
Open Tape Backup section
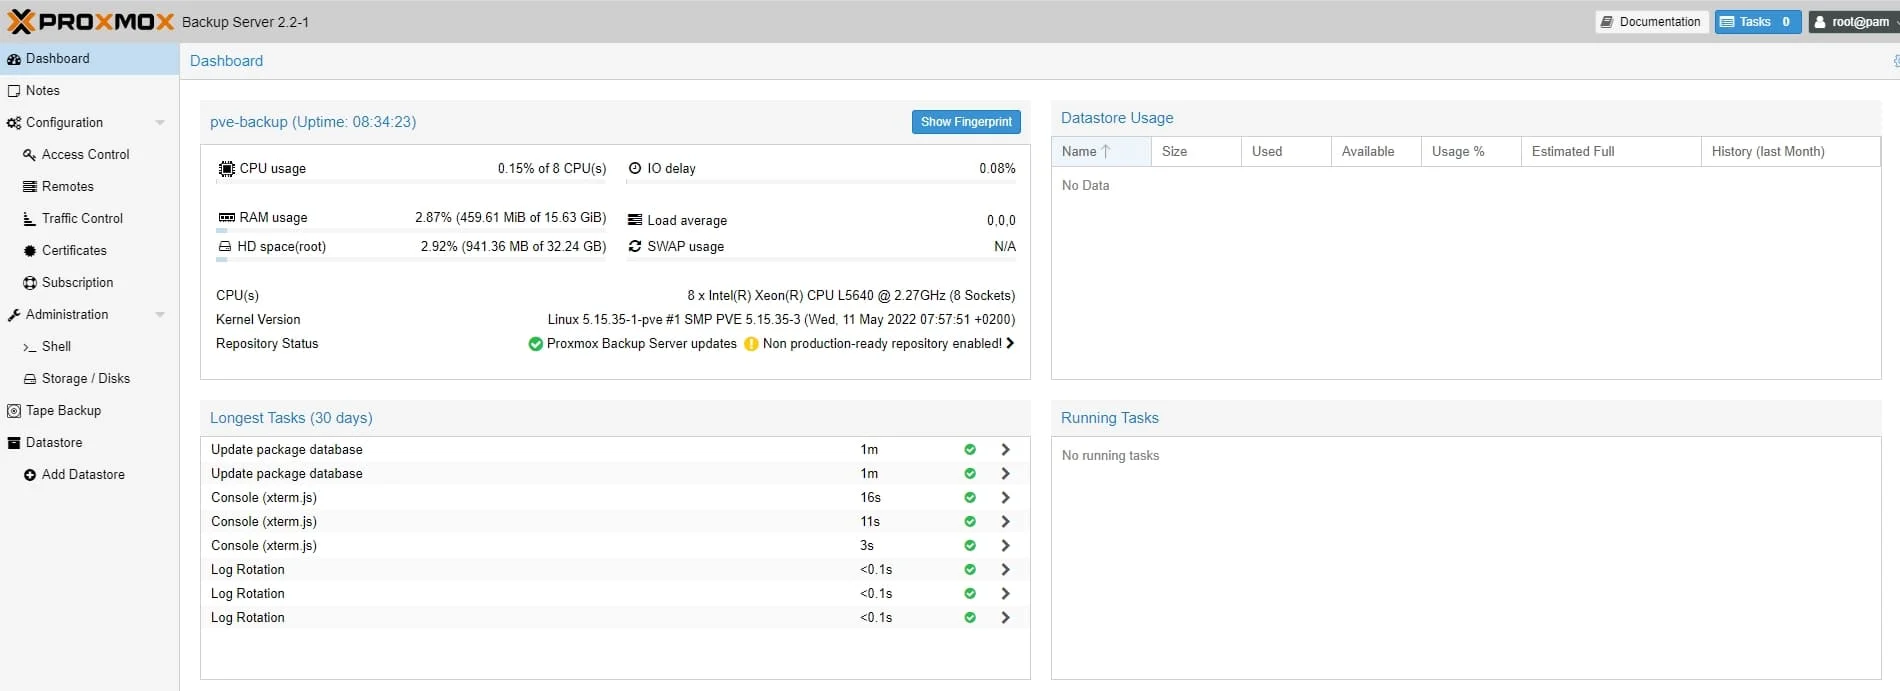pyautogui.click(x=89, y=410)
